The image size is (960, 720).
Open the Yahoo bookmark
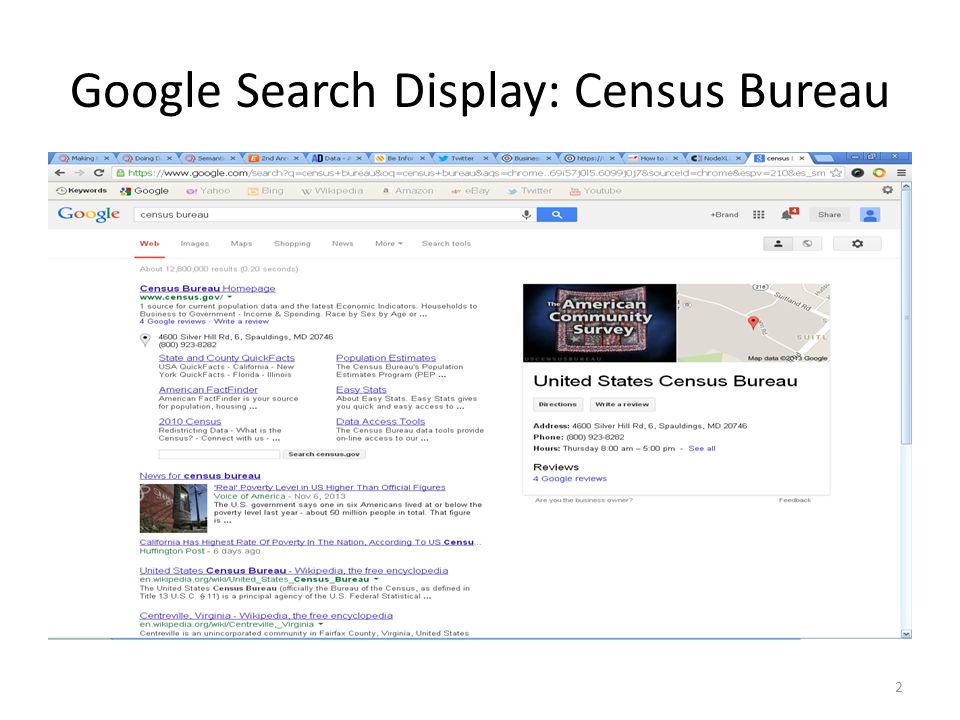tap(208, 190)
